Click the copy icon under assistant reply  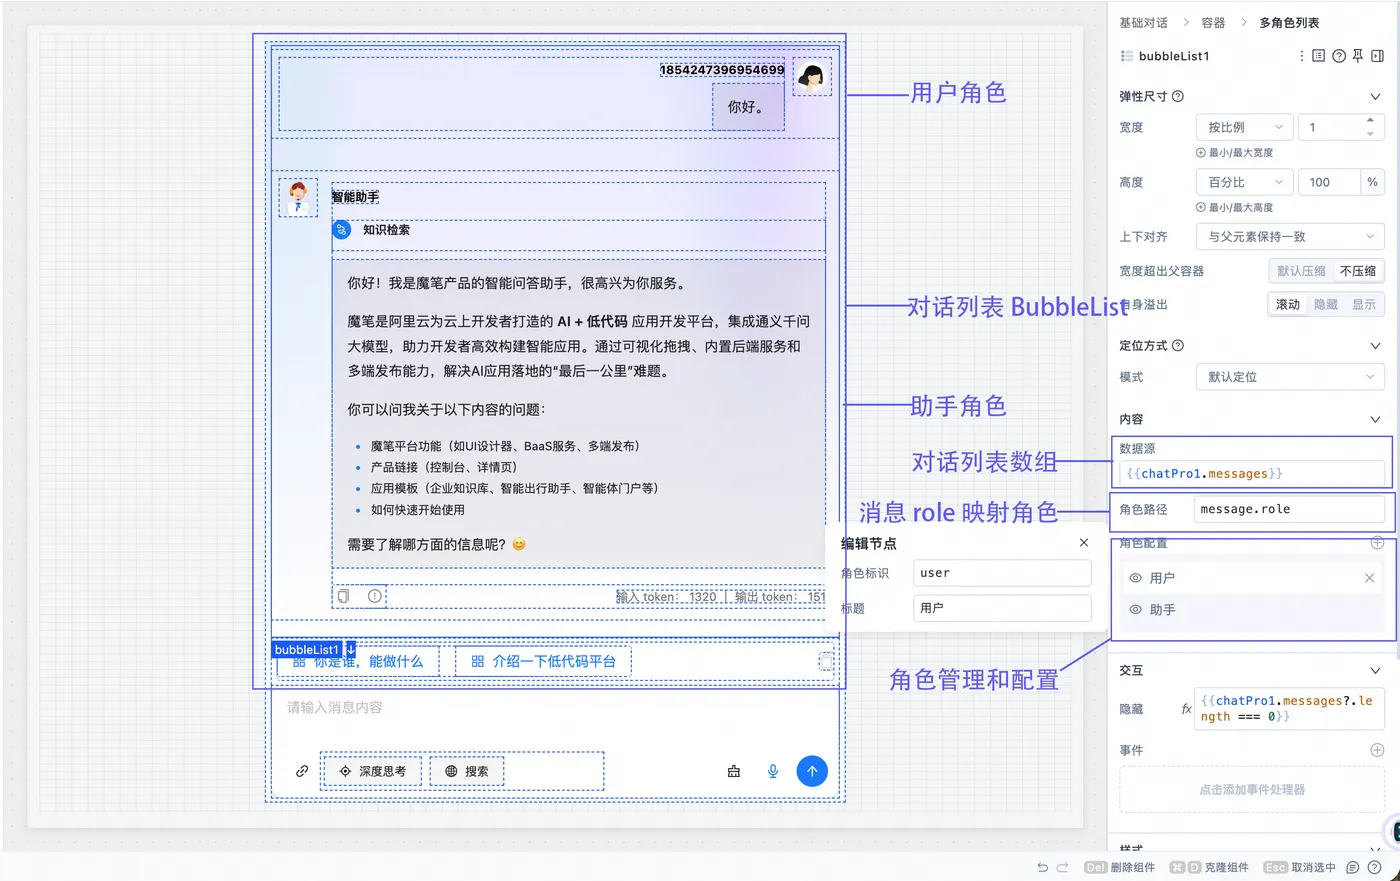(343, 596)
